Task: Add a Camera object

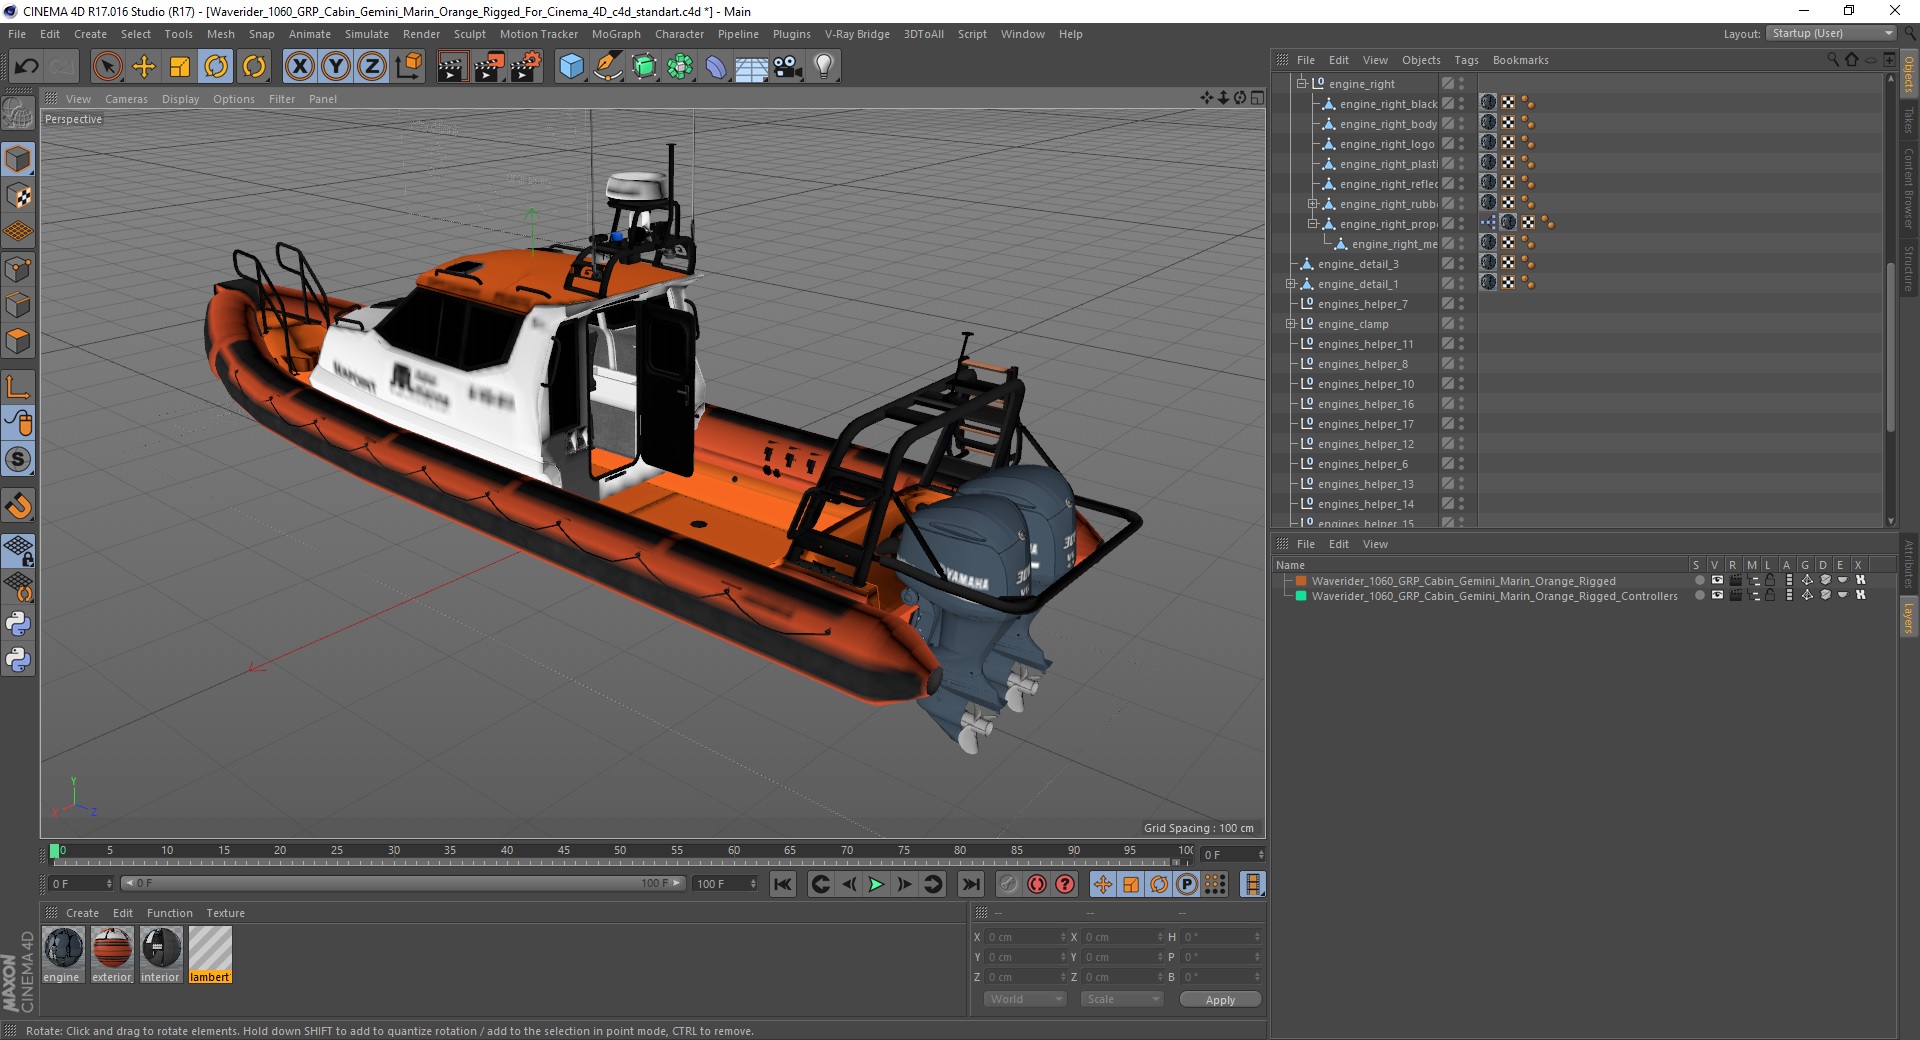Action: (787, 66)
